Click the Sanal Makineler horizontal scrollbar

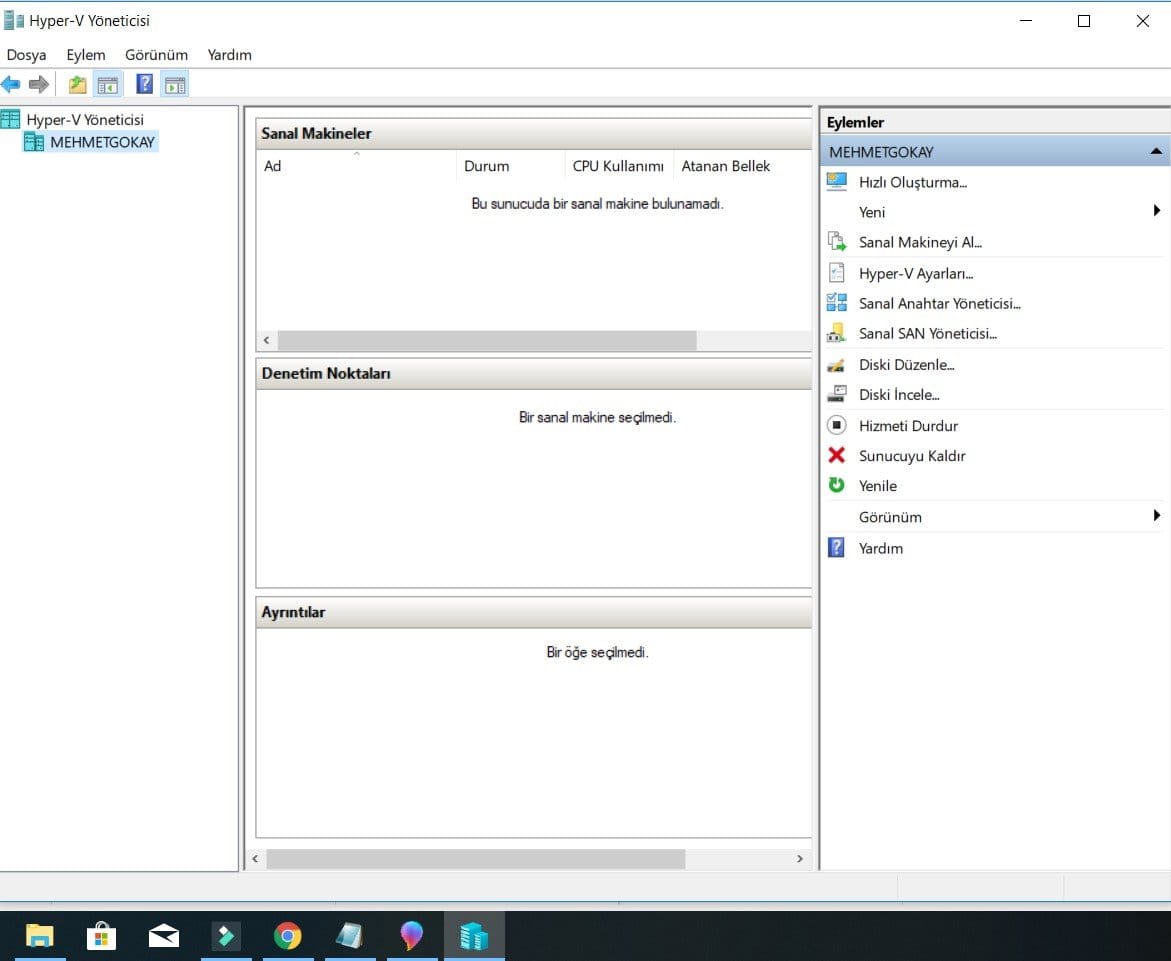[486, 341]
